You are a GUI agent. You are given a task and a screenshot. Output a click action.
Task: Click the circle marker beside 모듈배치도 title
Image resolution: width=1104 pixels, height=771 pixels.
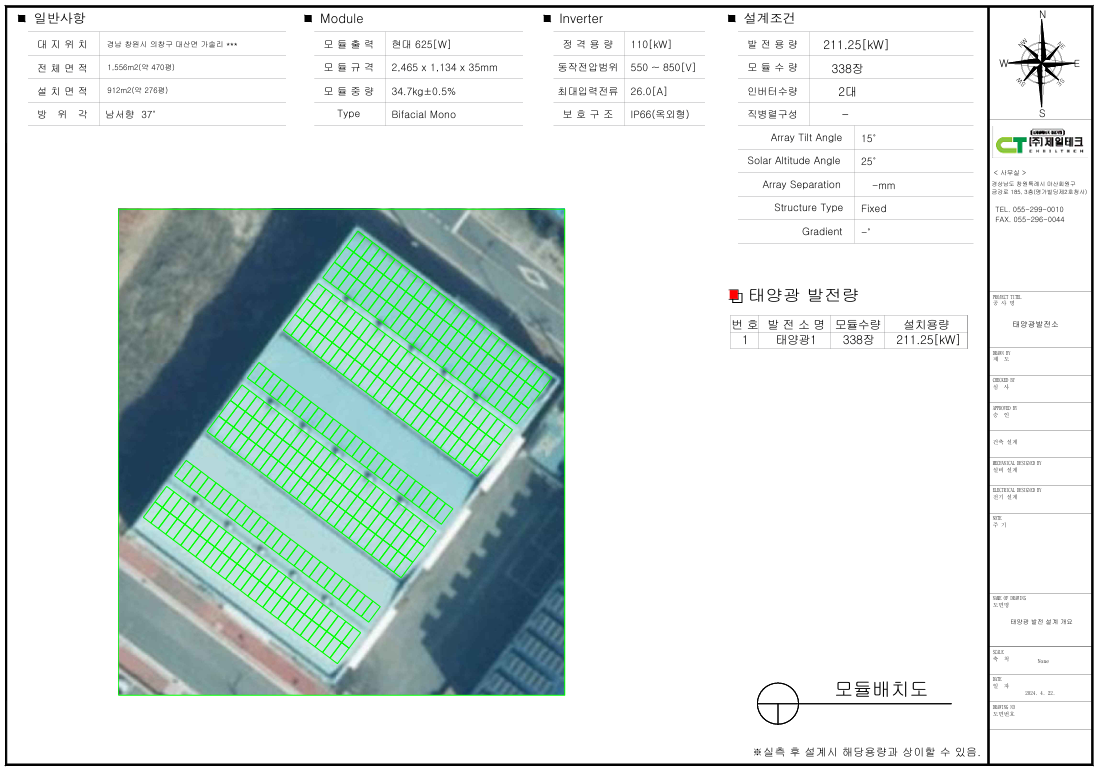coord(778,703)
